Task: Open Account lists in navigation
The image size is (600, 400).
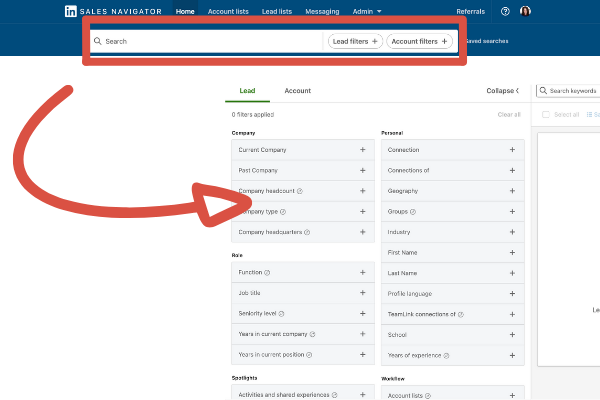Action: tap(228, 11)
